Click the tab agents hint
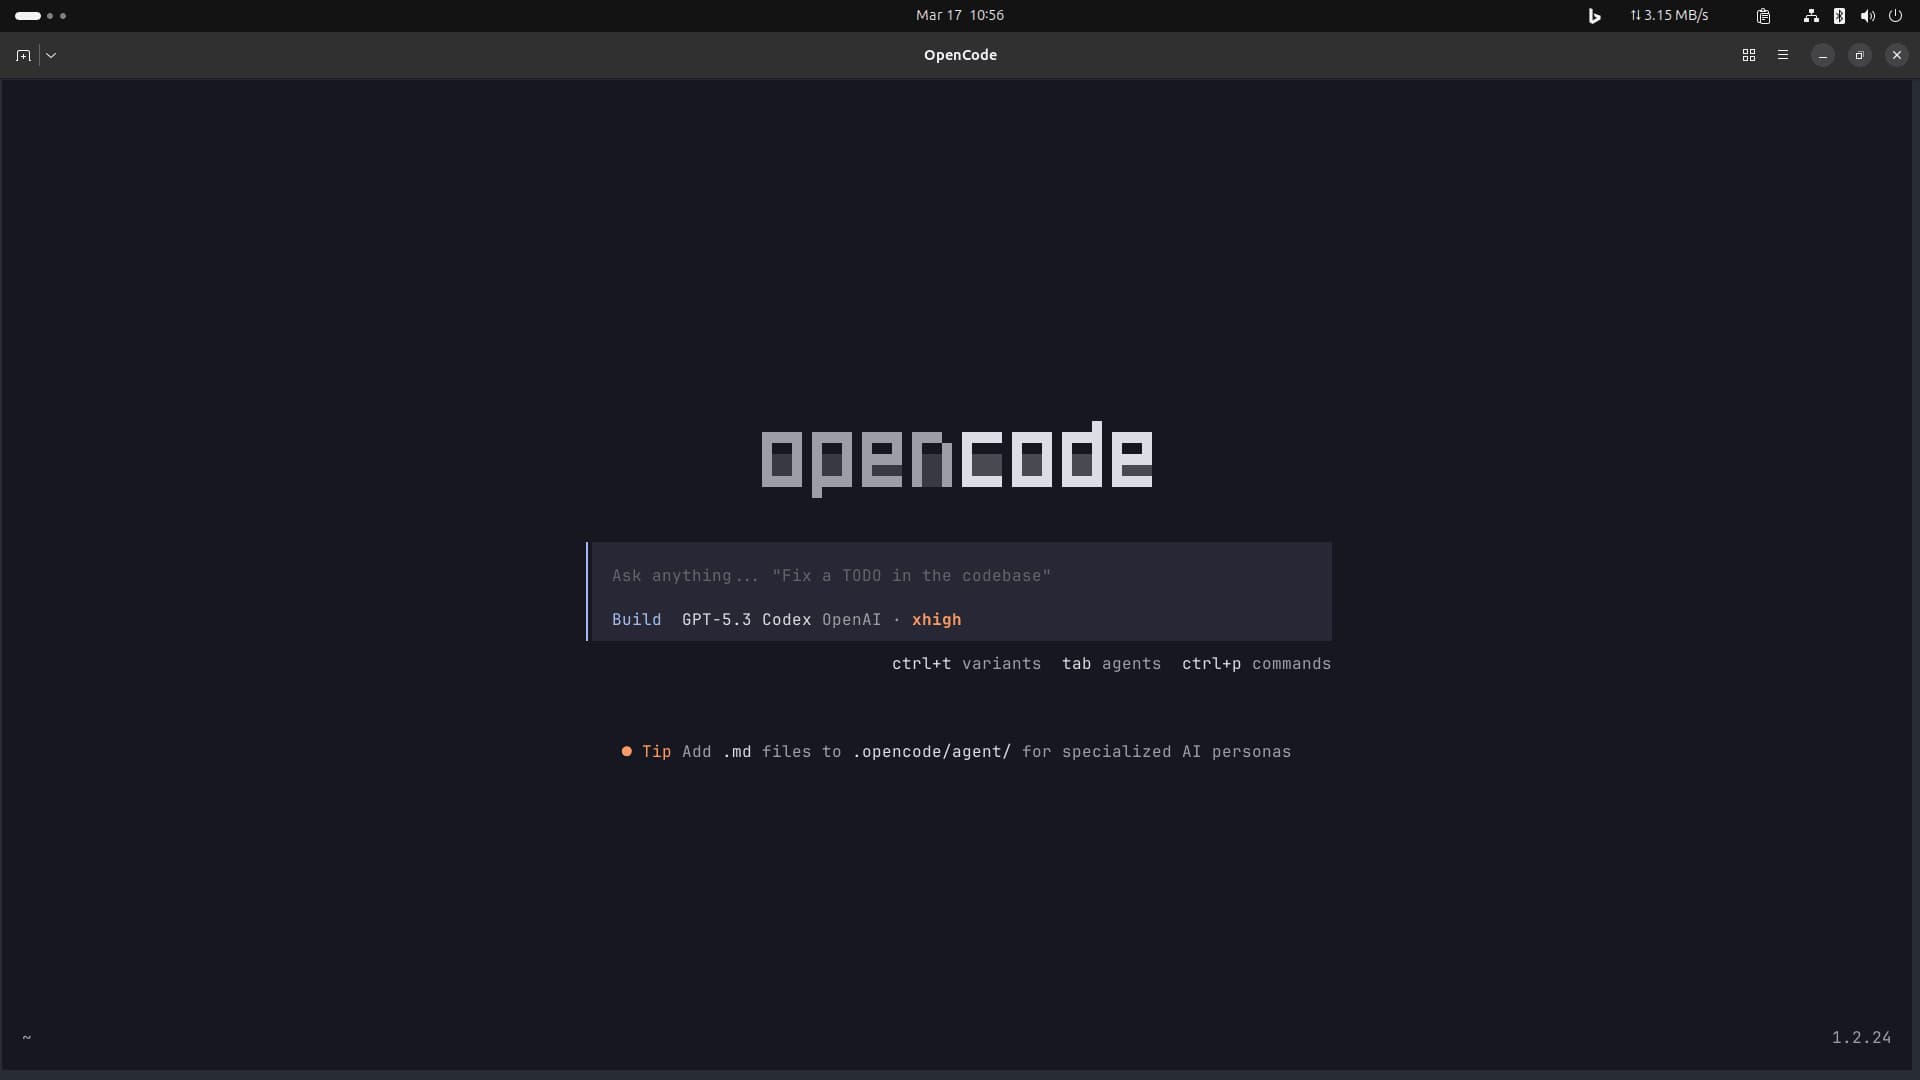1920x1080 pixels. click(1111, 664)
